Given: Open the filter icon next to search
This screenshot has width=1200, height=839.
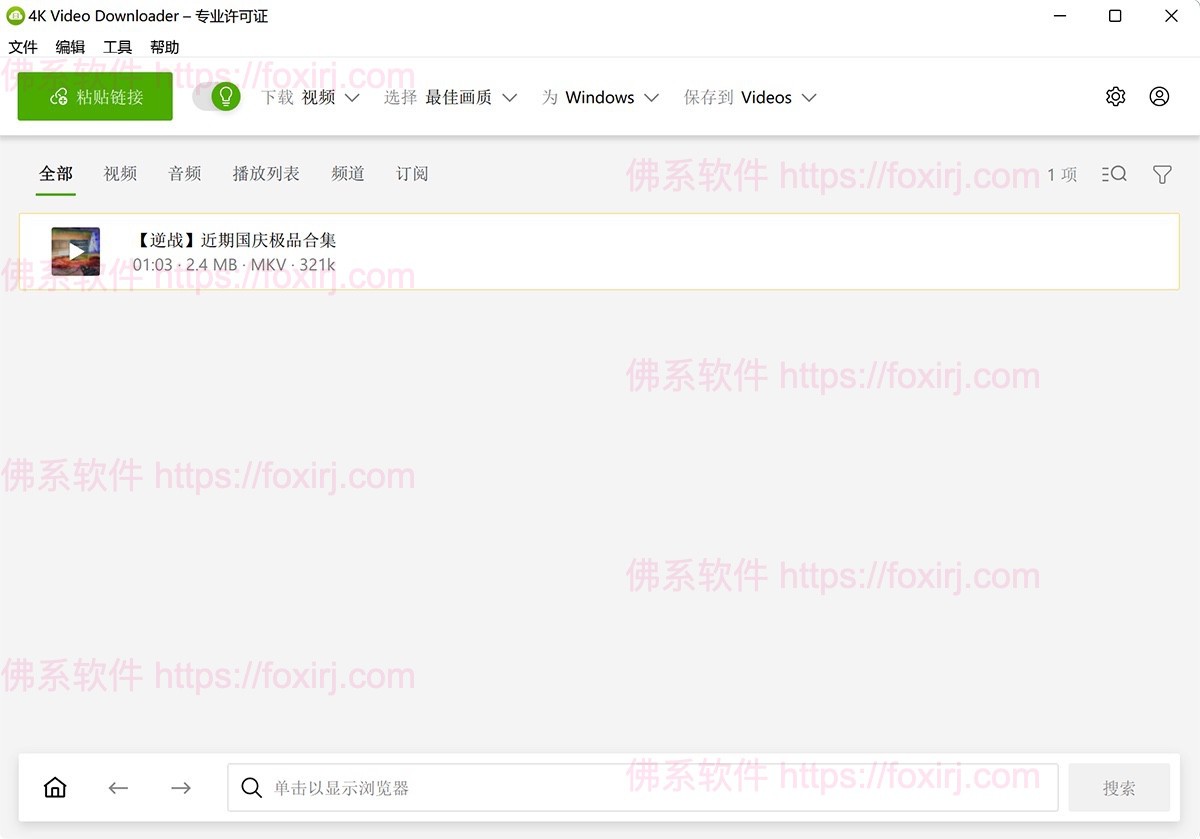Looking at the screenshot, I should point(1161,174).
